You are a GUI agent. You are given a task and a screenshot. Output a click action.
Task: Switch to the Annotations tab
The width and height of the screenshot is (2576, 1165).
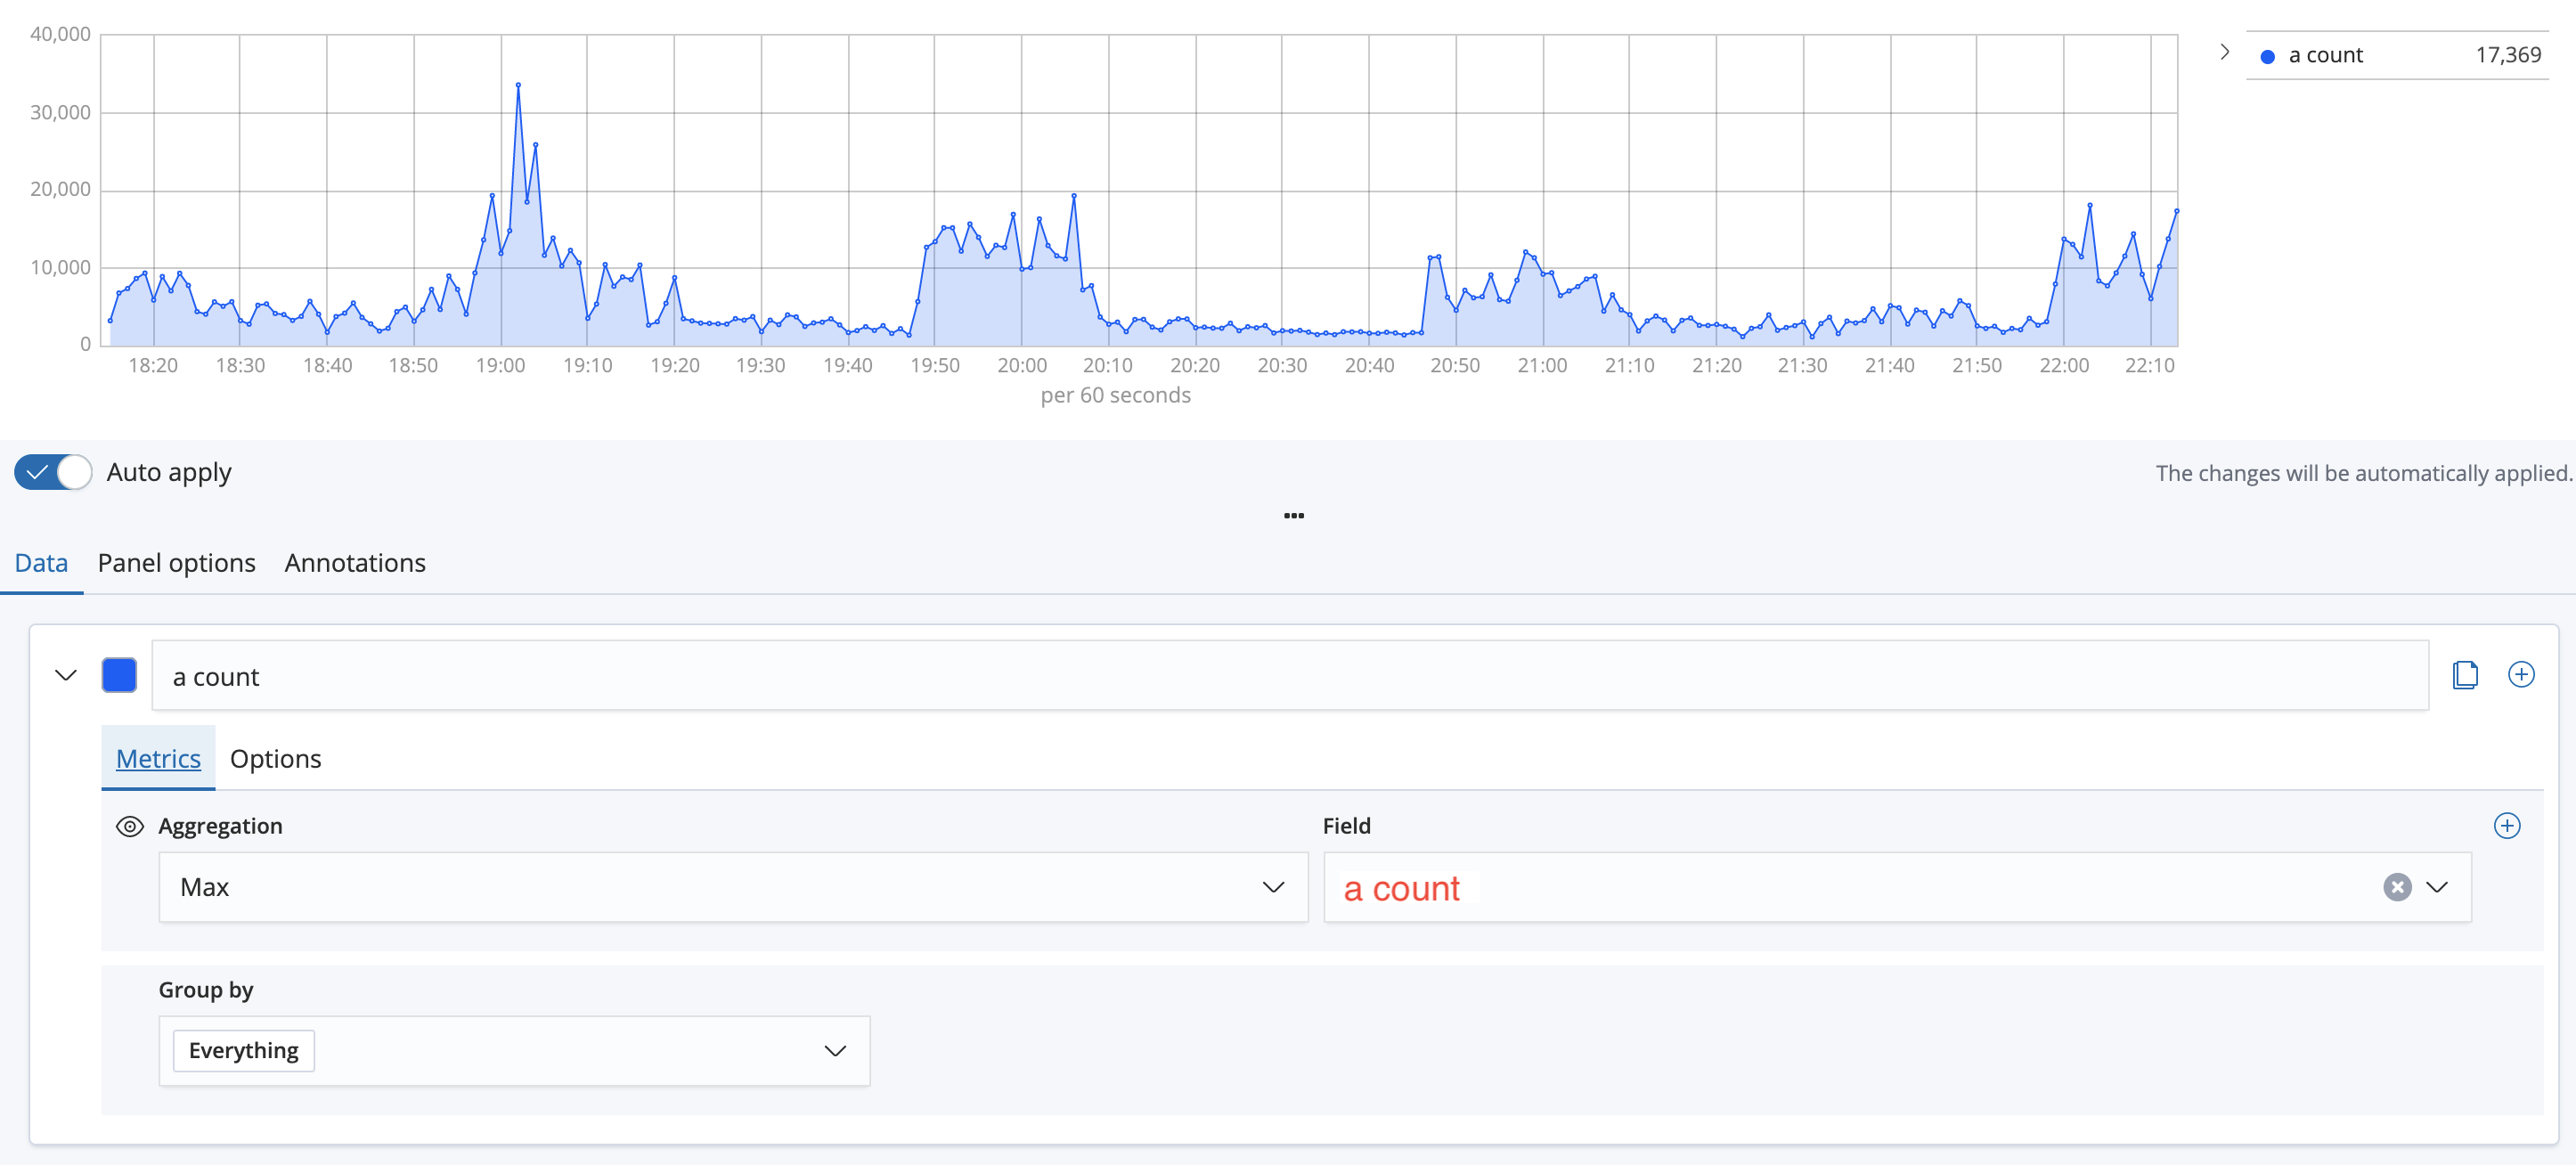pos(355,563)
